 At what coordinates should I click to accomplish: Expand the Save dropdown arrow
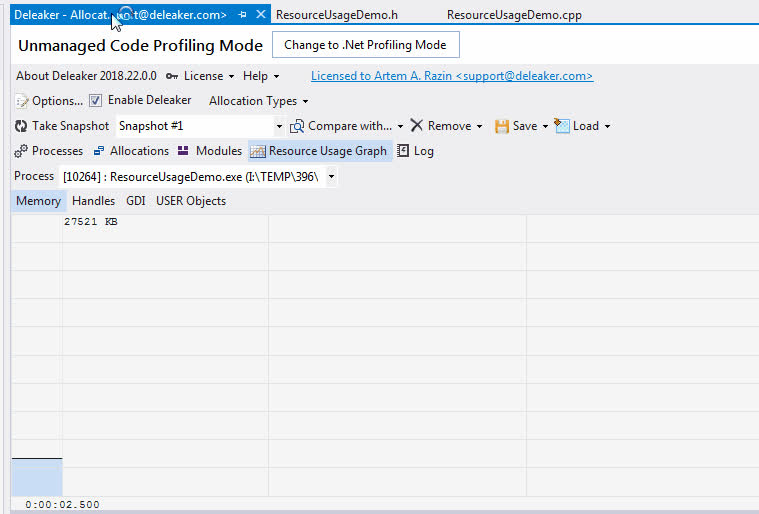coord(545,127)
